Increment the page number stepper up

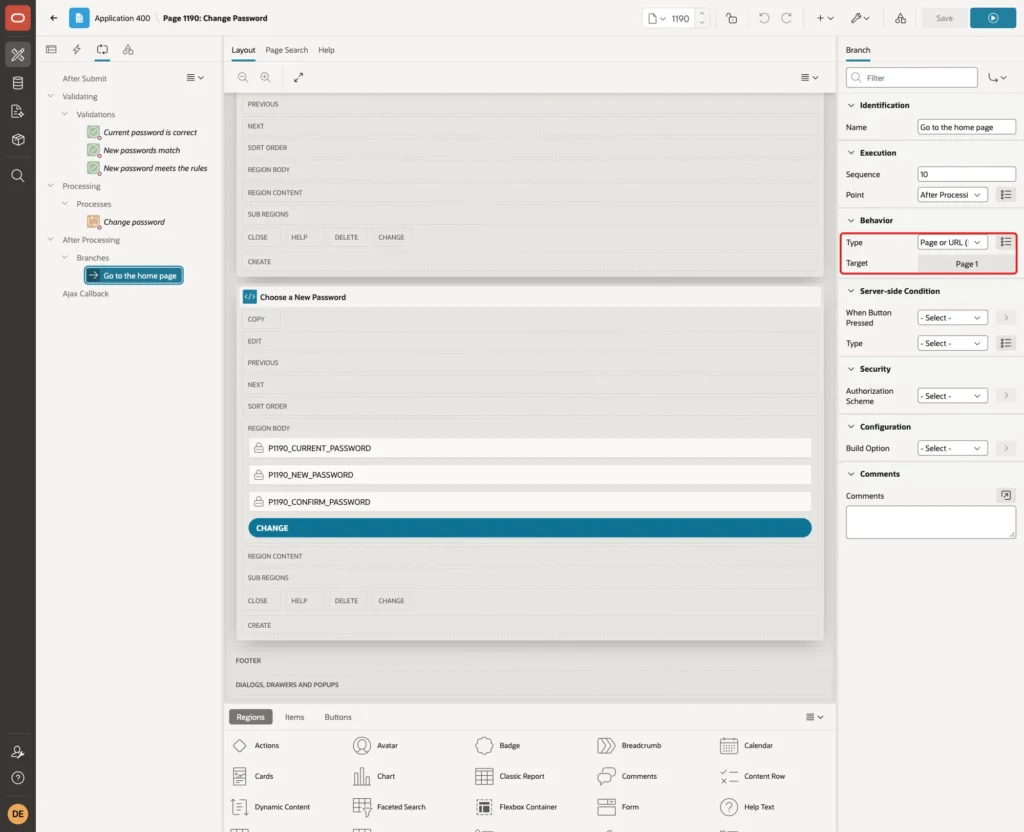[x=702, y=13]
